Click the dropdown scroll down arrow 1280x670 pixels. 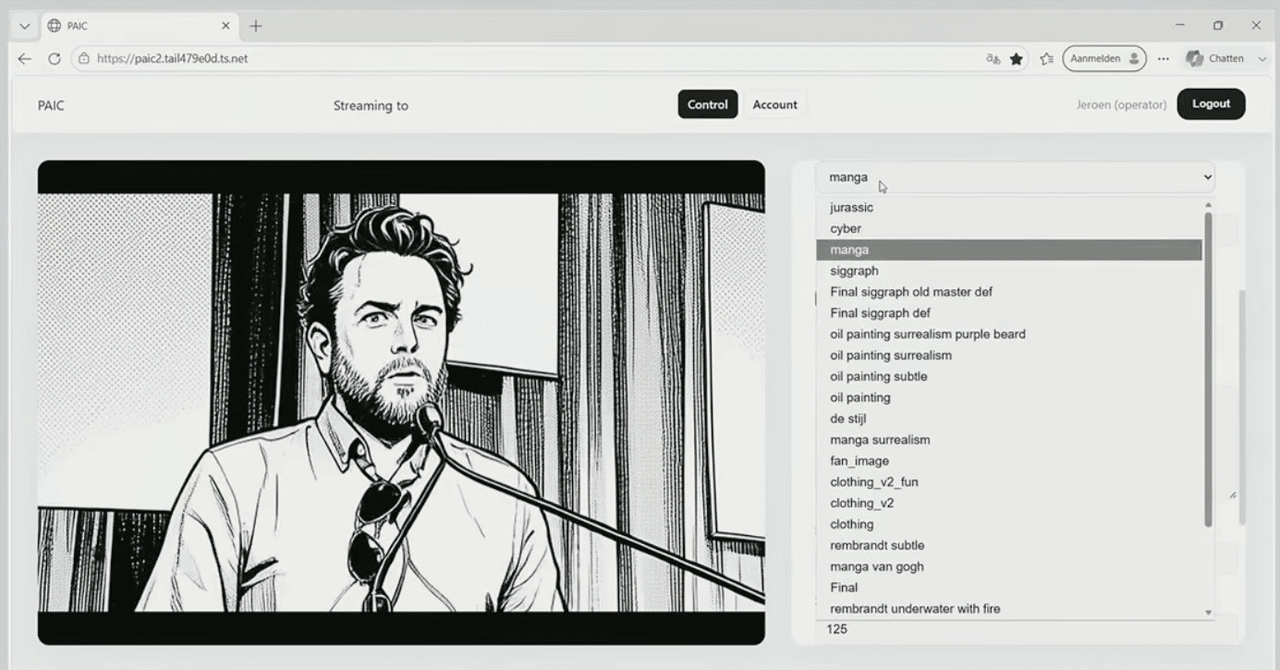(x=1208, y=612)
